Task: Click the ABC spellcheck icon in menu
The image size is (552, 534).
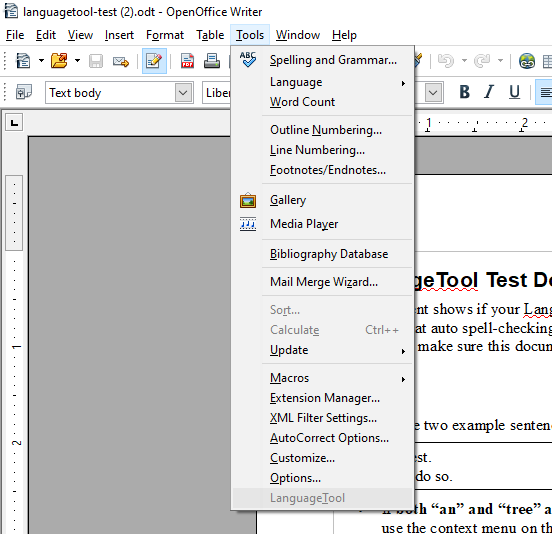Action: tap(248, 59)
